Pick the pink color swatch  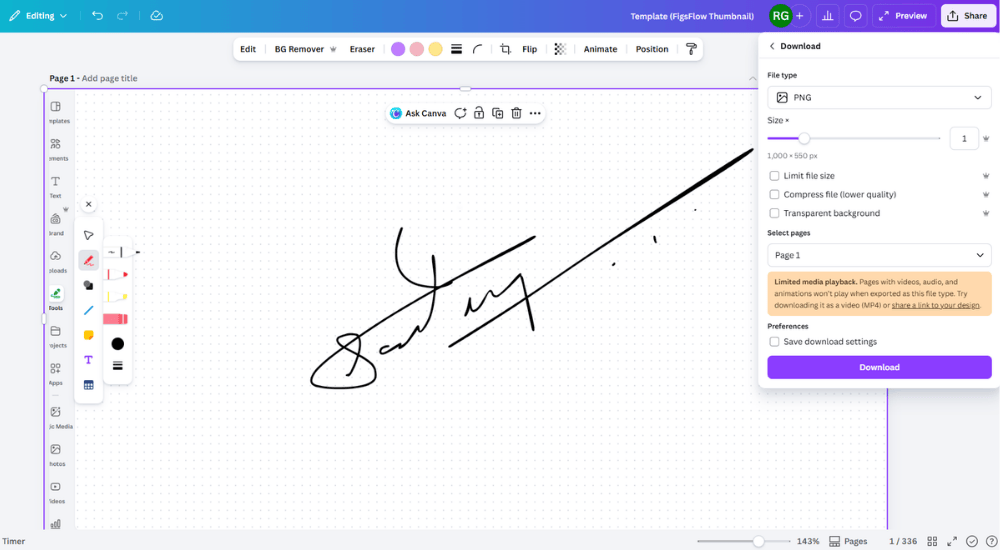pyautogui.click(x=416, y=49)
